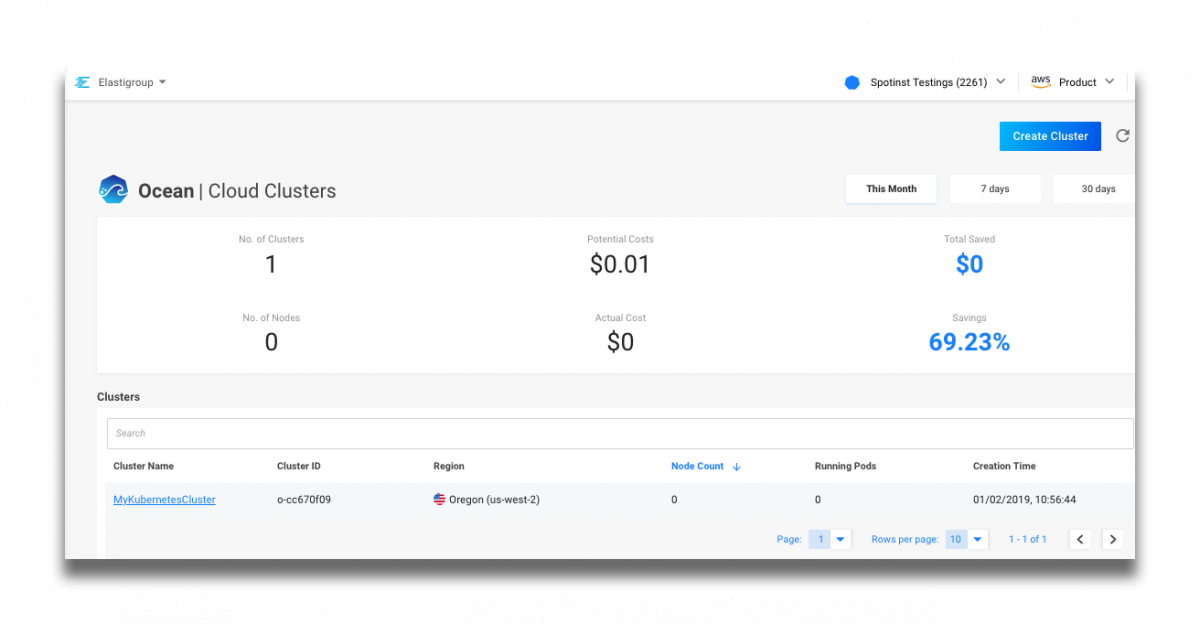Select the This Month time range
The height and width of the screenshot is (624, 1200).
point(891,189)
